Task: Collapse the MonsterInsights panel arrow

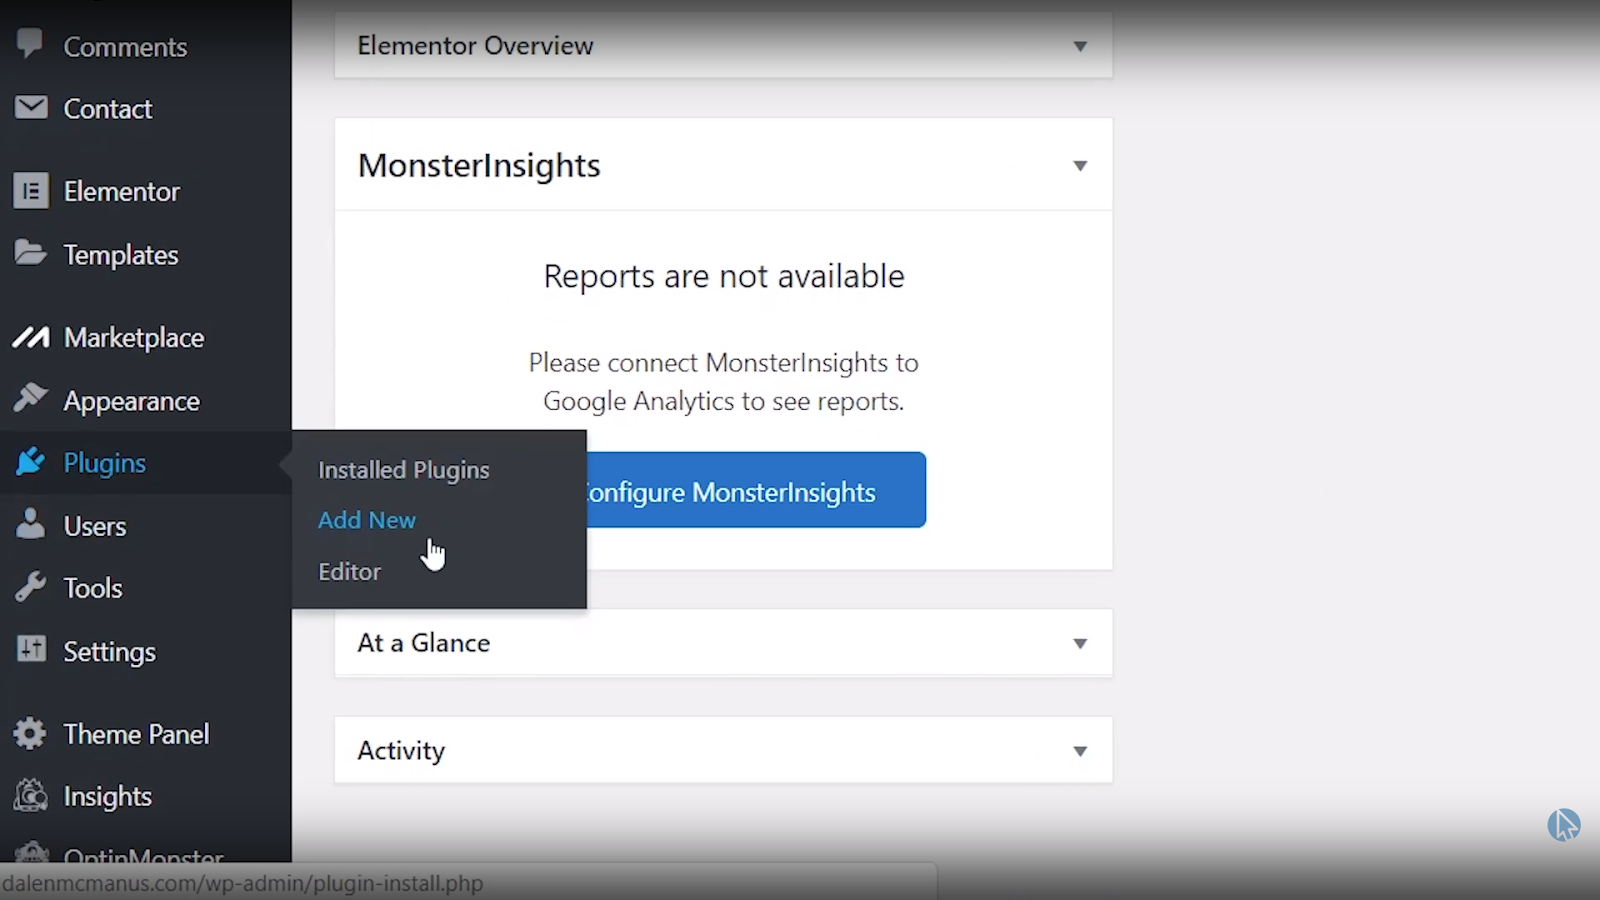Action: coord(1080,165)
